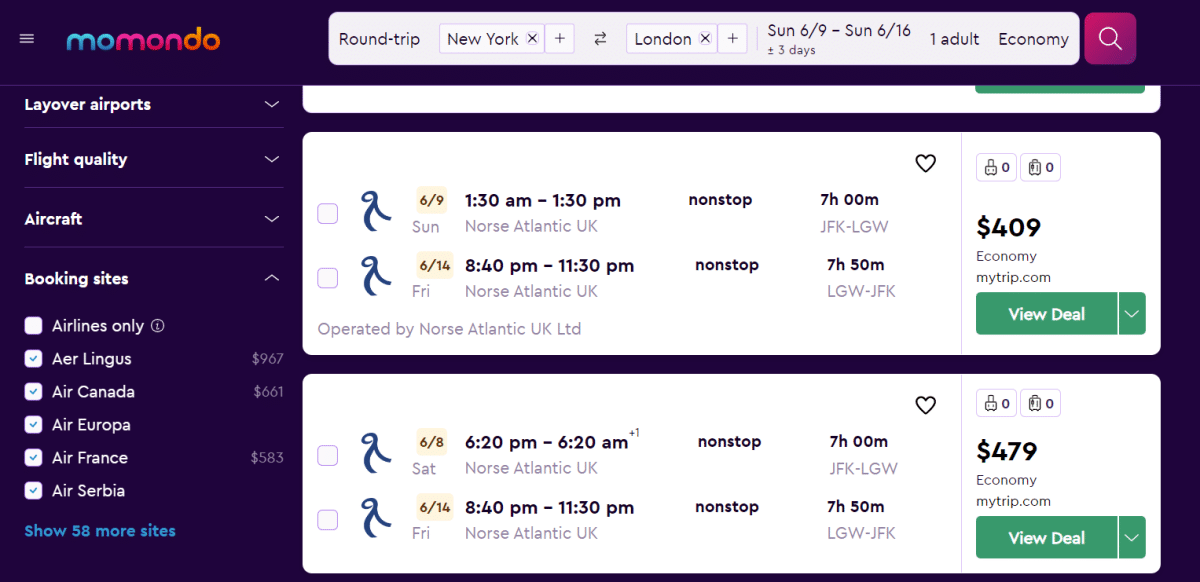Viewport: 1200px width, 582px height.
Task: Open the View Deal dropdown arrow on $409 flight
Action: point(1133,313)
